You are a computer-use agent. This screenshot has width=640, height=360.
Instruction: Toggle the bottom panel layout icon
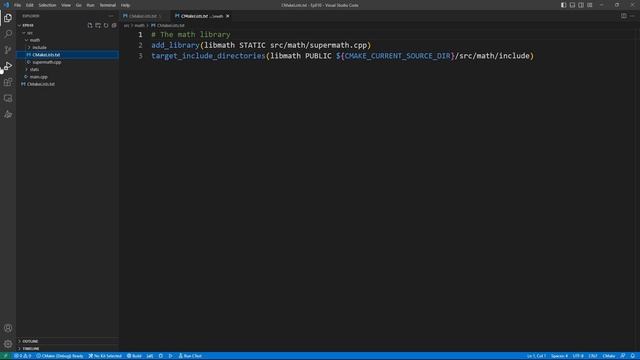point(572,5)
